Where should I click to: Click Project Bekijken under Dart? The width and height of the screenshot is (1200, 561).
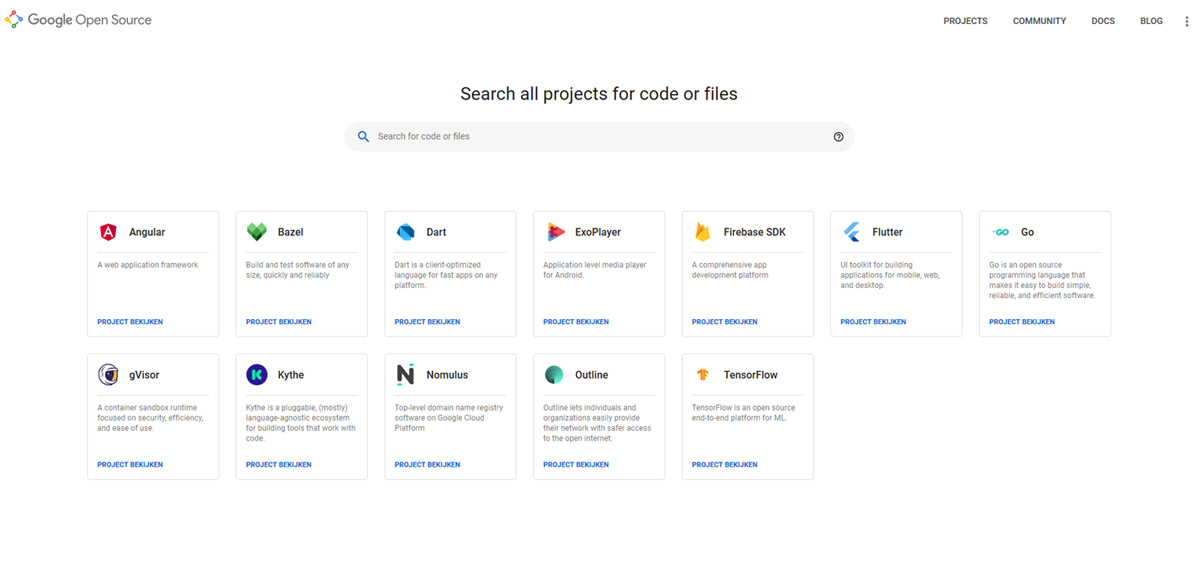(x=427, y=322)
